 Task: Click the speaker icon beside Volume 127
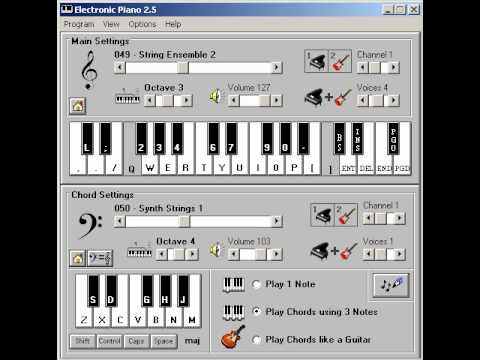216,97
